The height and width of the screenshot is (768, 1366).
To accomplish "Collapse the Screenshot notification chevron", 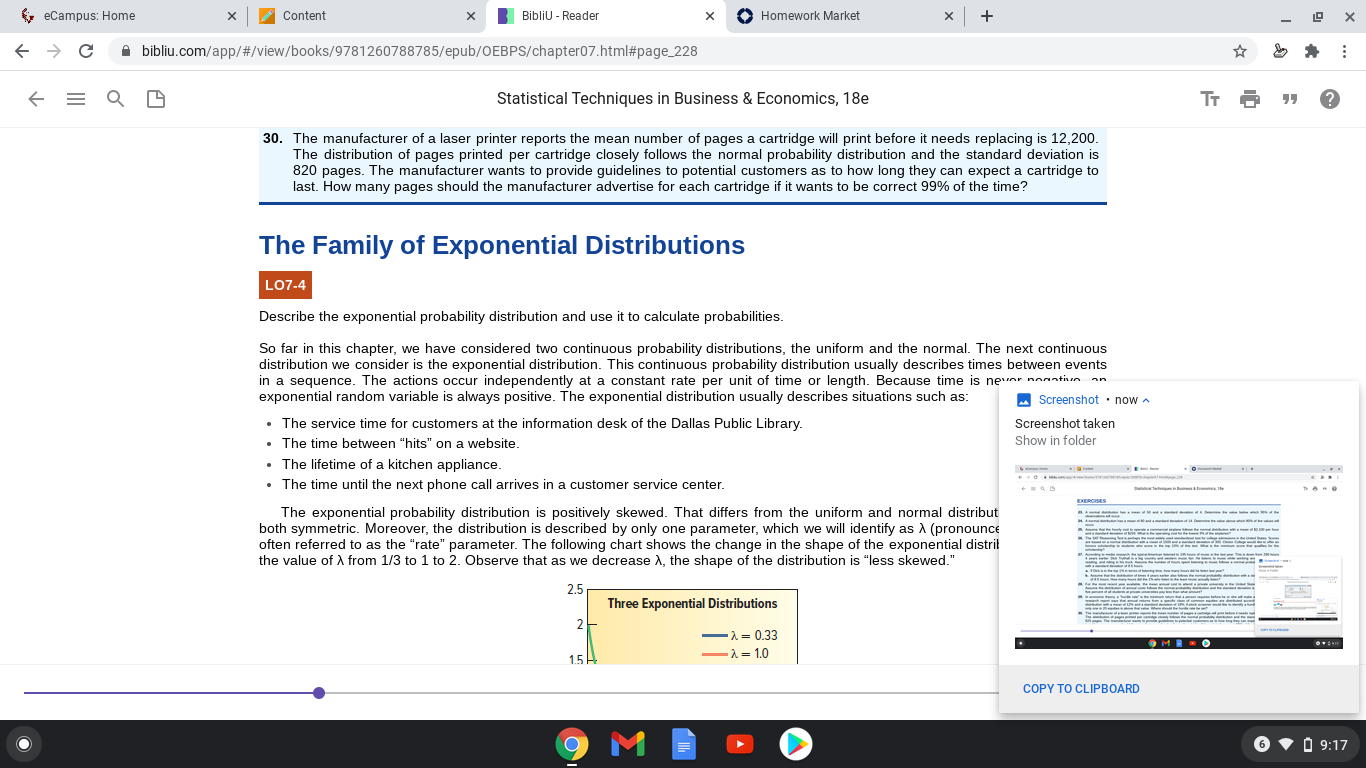I will click(1146, 400).
